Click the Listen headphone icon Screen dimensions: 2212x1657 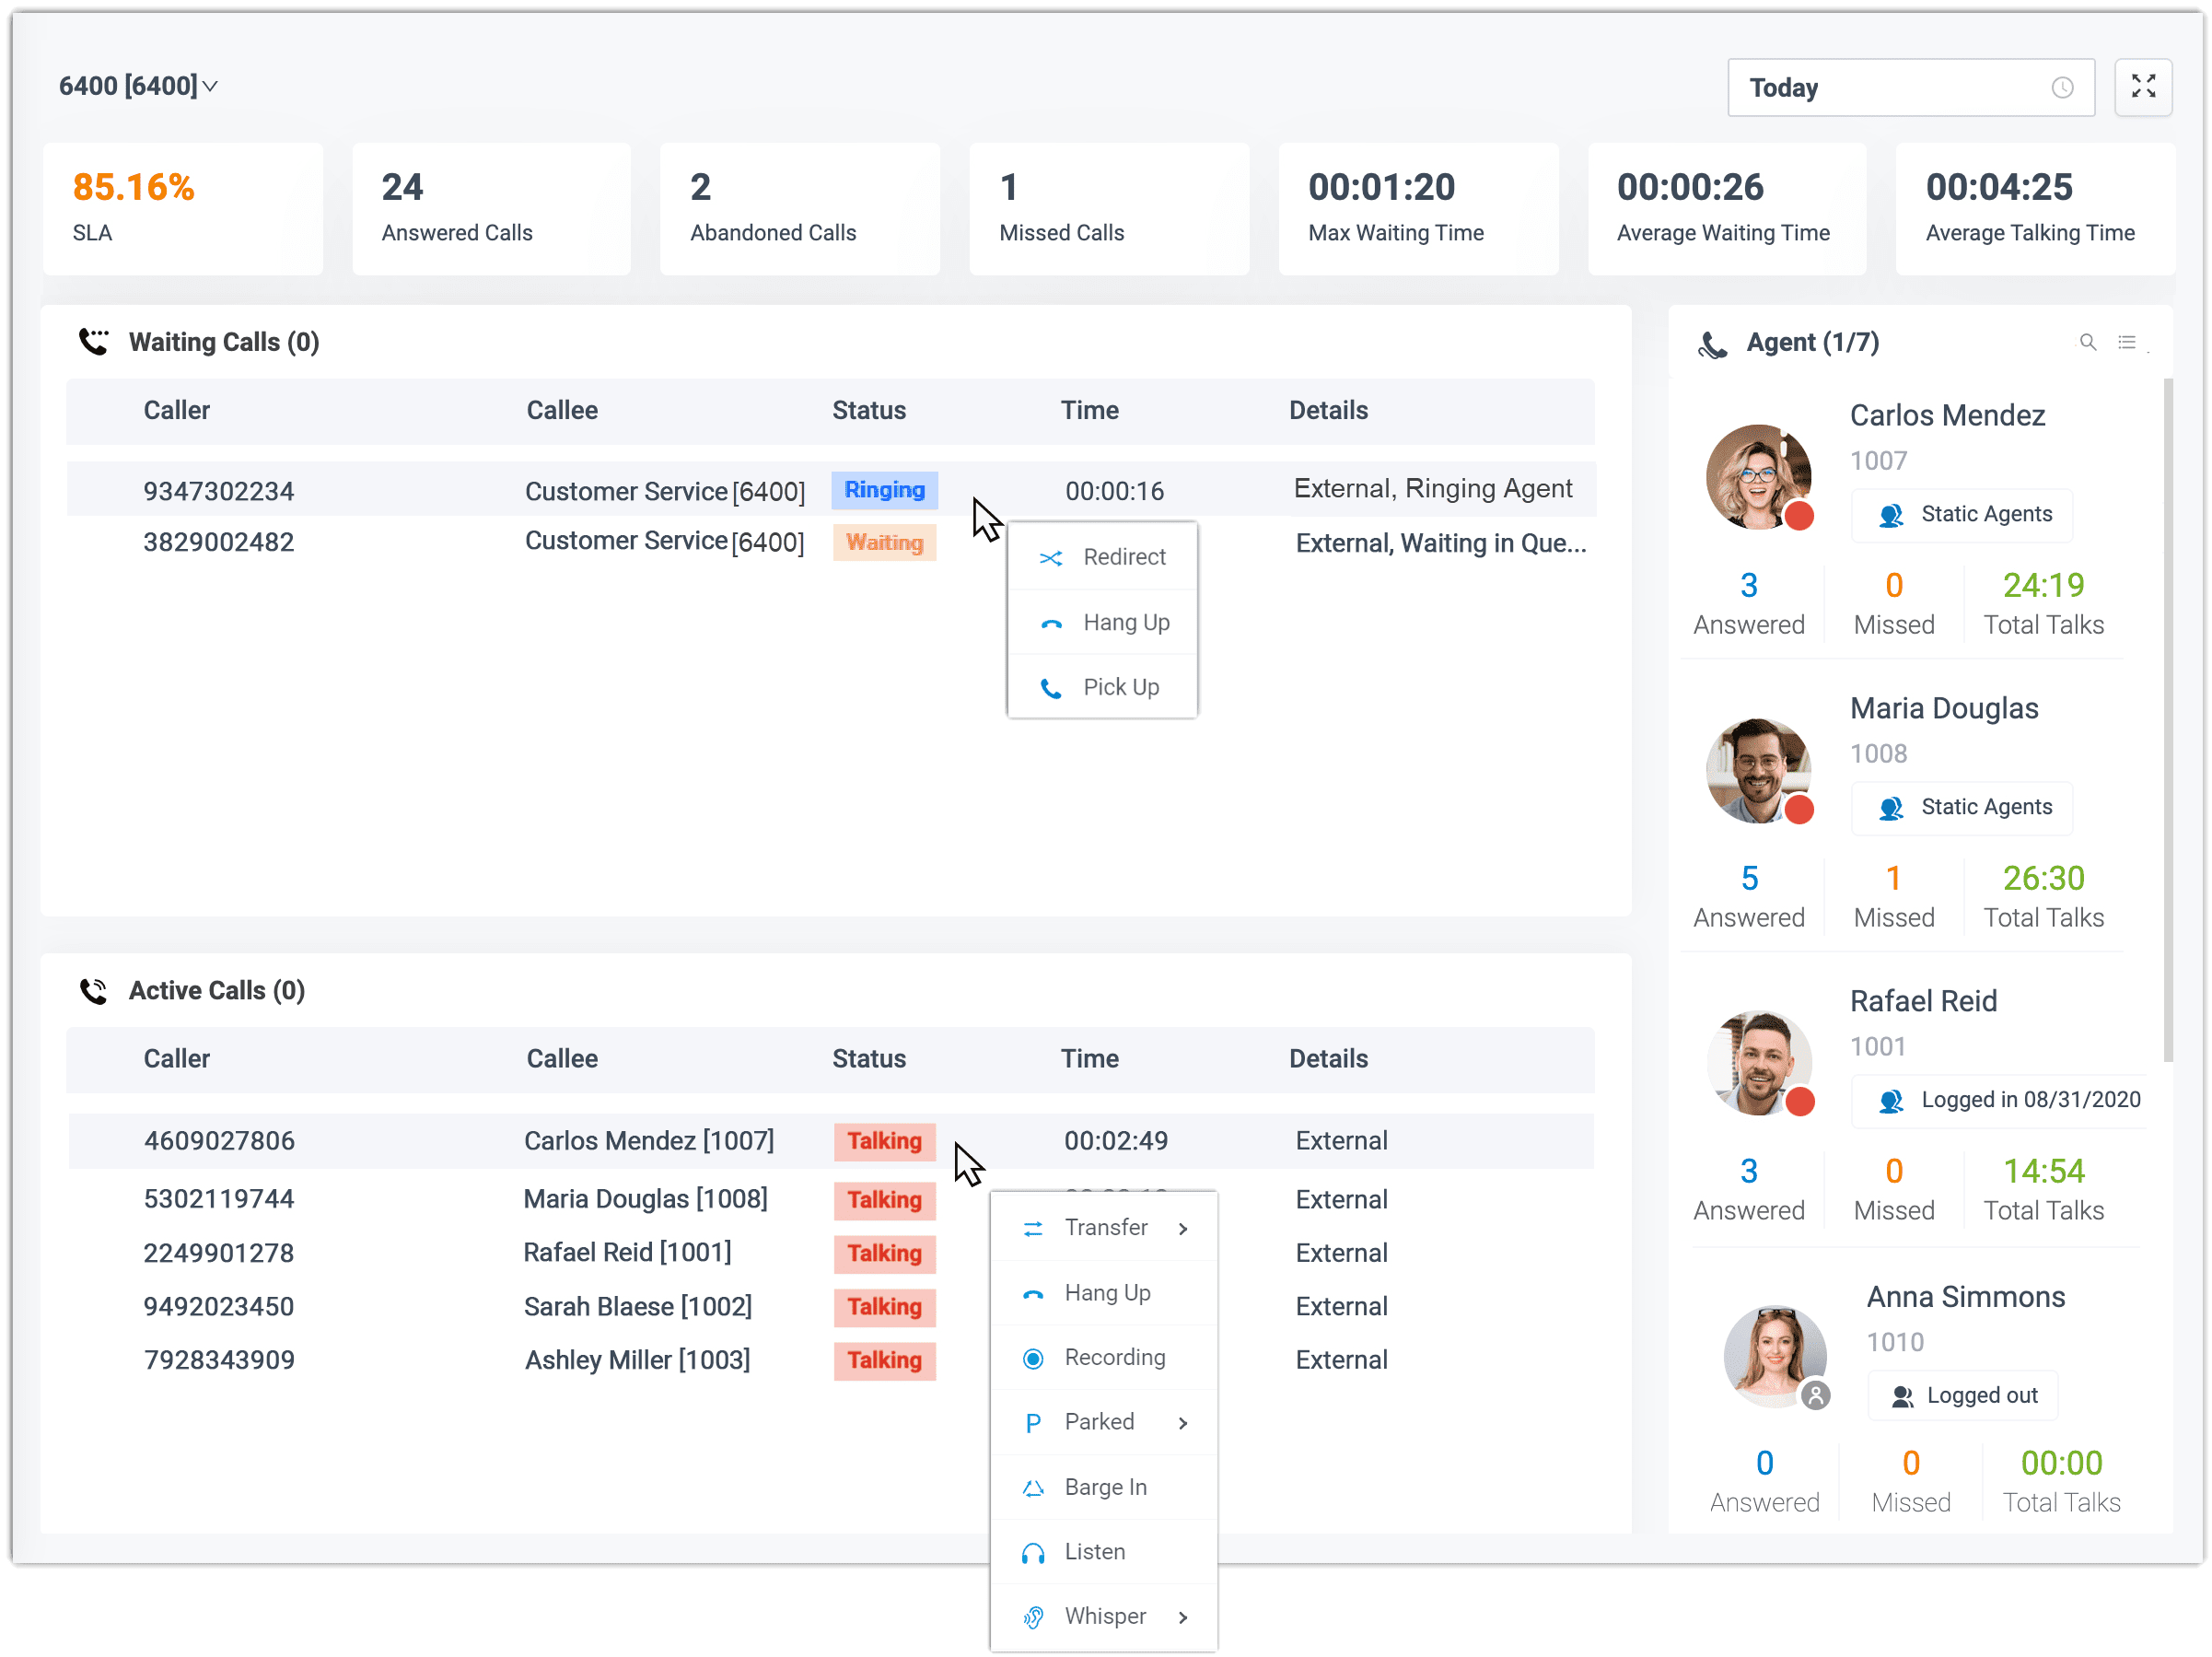1033,1552
